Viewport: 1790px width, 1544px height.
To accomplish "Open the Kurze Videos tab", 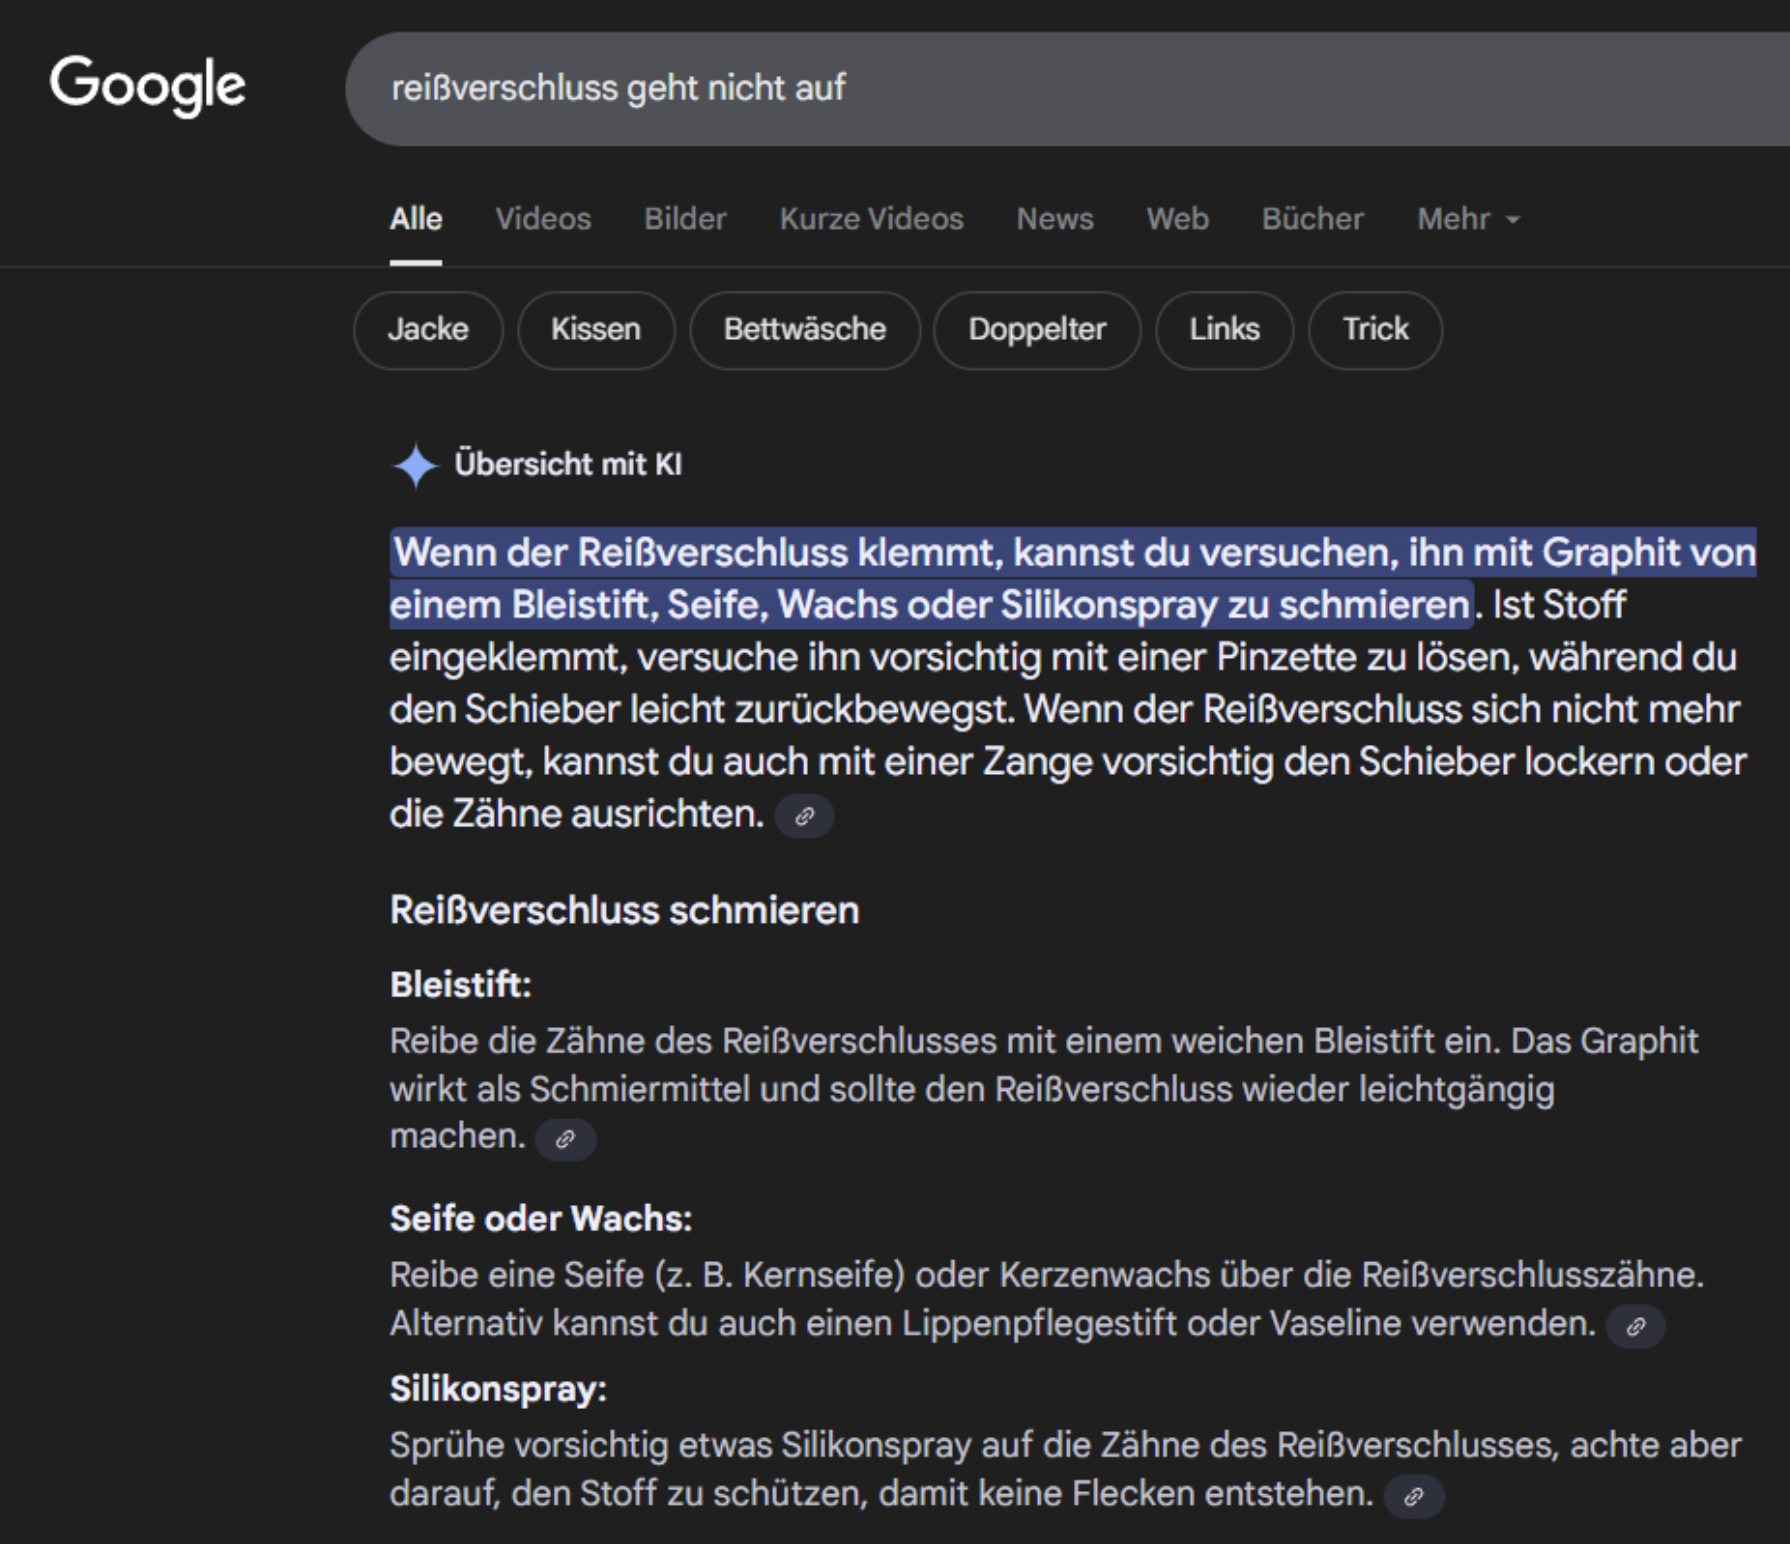I will [871, 219].
